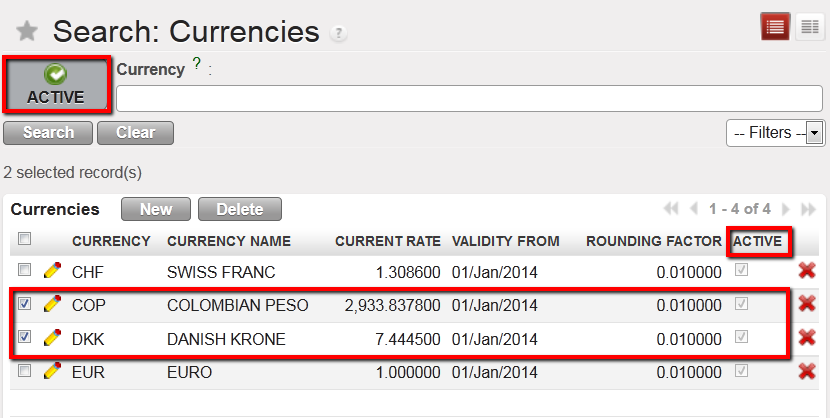Toggle the ACTIVE filter button
This screenshot has width=830, height=418.
point(56,85)
